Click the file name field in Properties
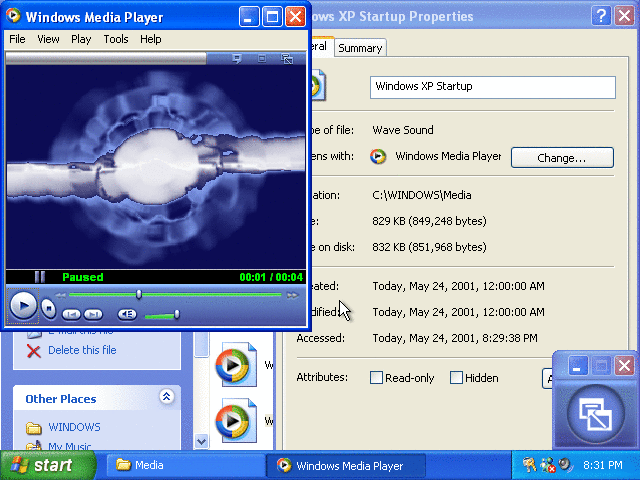640x480 pixels. (x=493, y=87)
